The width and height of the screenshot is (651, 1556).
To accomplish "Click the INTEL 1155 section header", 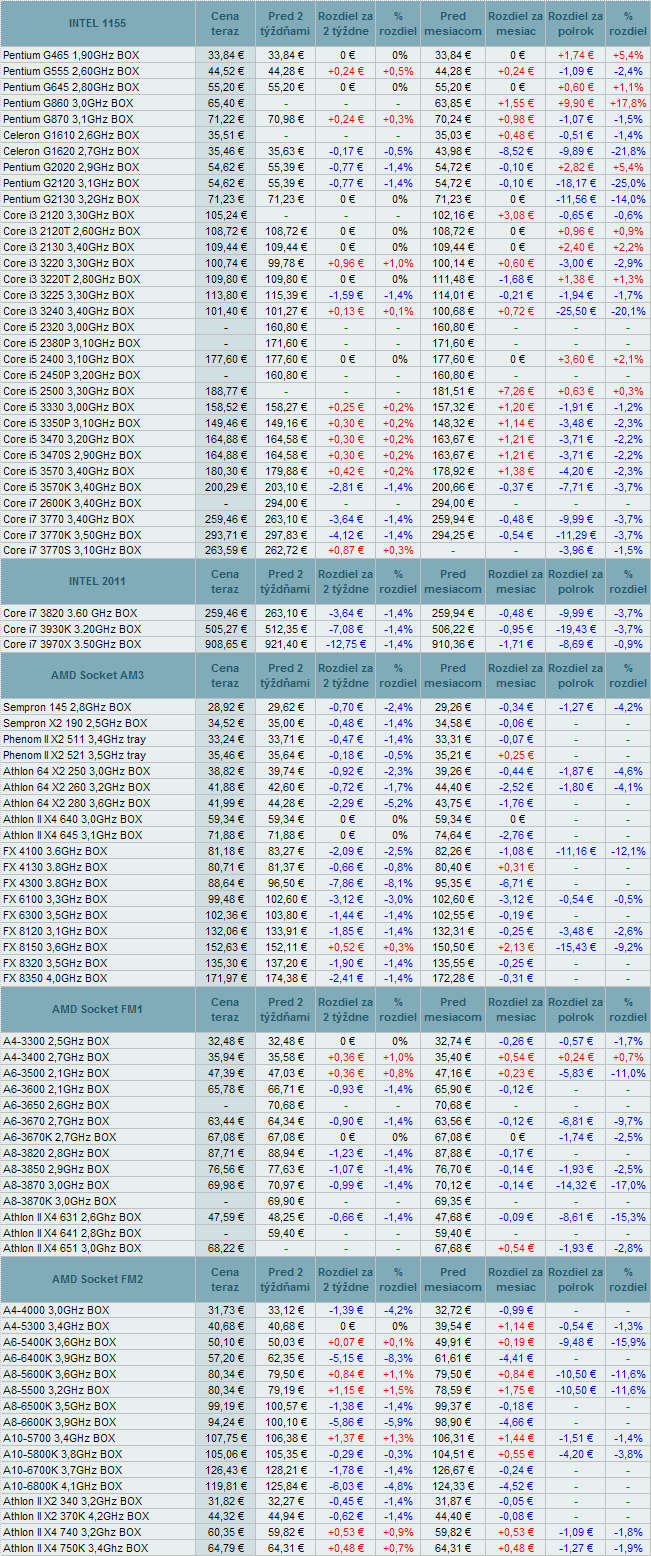I will tap(98, 24).
